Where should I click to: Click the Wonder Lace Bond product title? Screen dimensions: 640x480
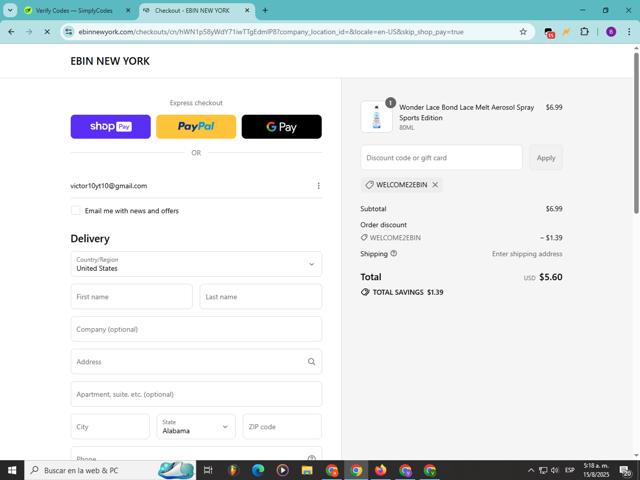(x=467, y=112)
